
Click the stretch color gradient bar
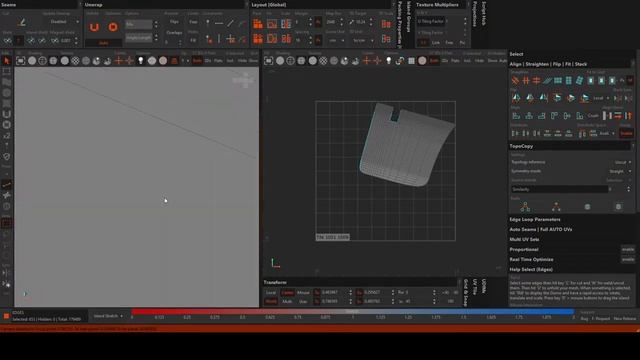click(x=353, y=311)
